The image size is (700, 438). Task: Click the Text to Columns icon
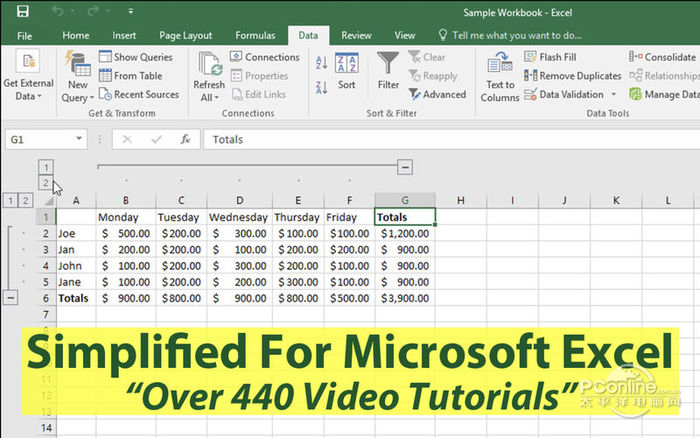(x=499, y=65)
